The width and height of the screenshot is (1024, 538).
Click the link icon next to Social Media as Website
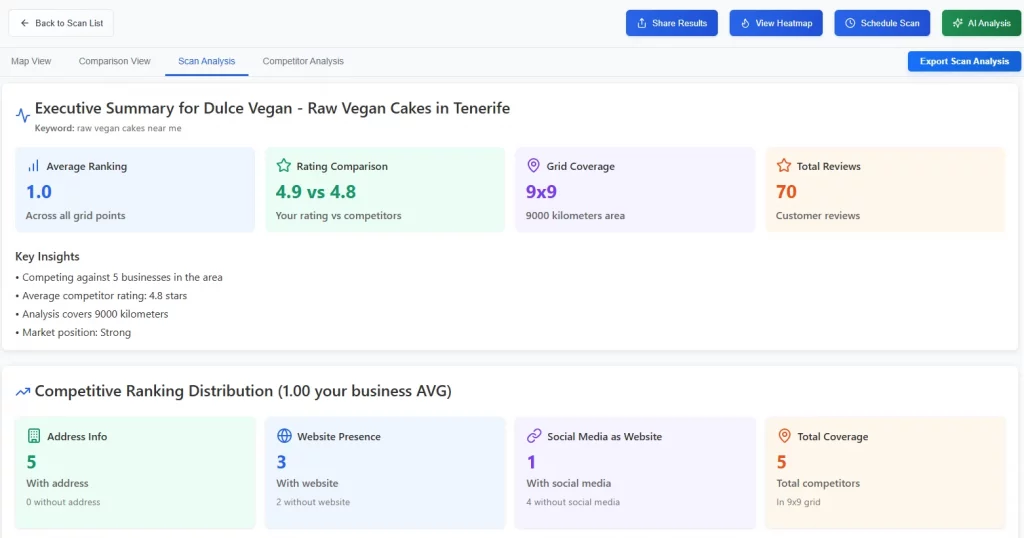pyautogui.click(x=534, y=435)
